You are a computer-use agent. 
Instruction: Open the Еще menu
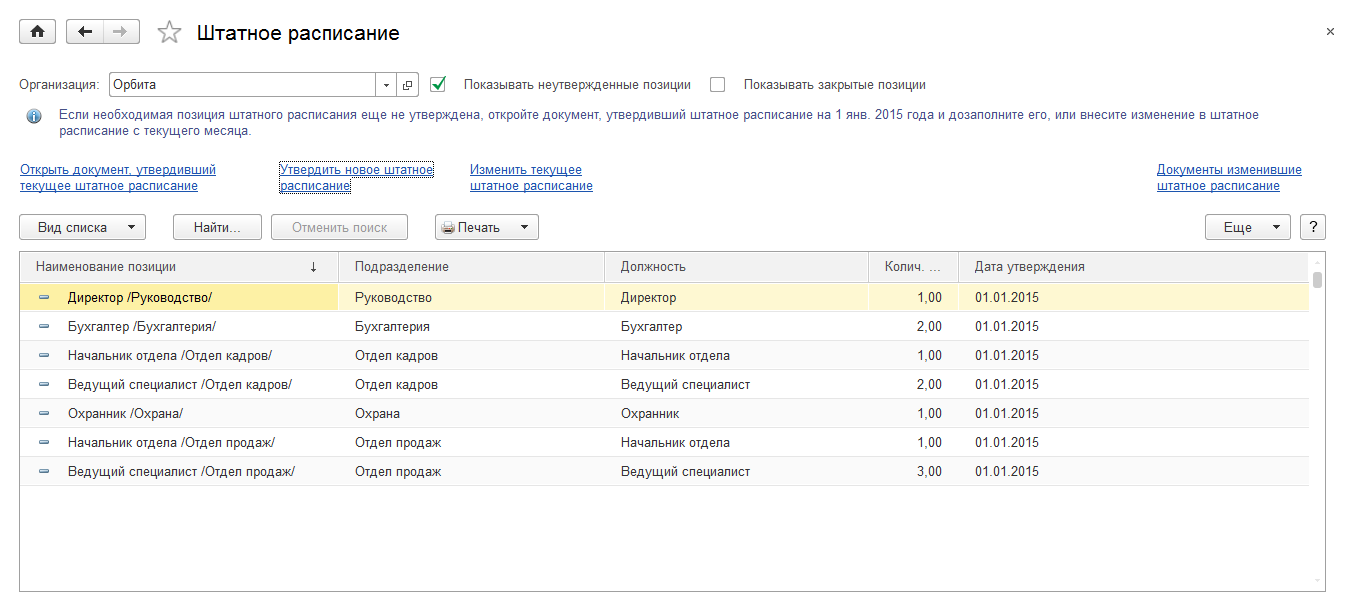point(1247,227)
